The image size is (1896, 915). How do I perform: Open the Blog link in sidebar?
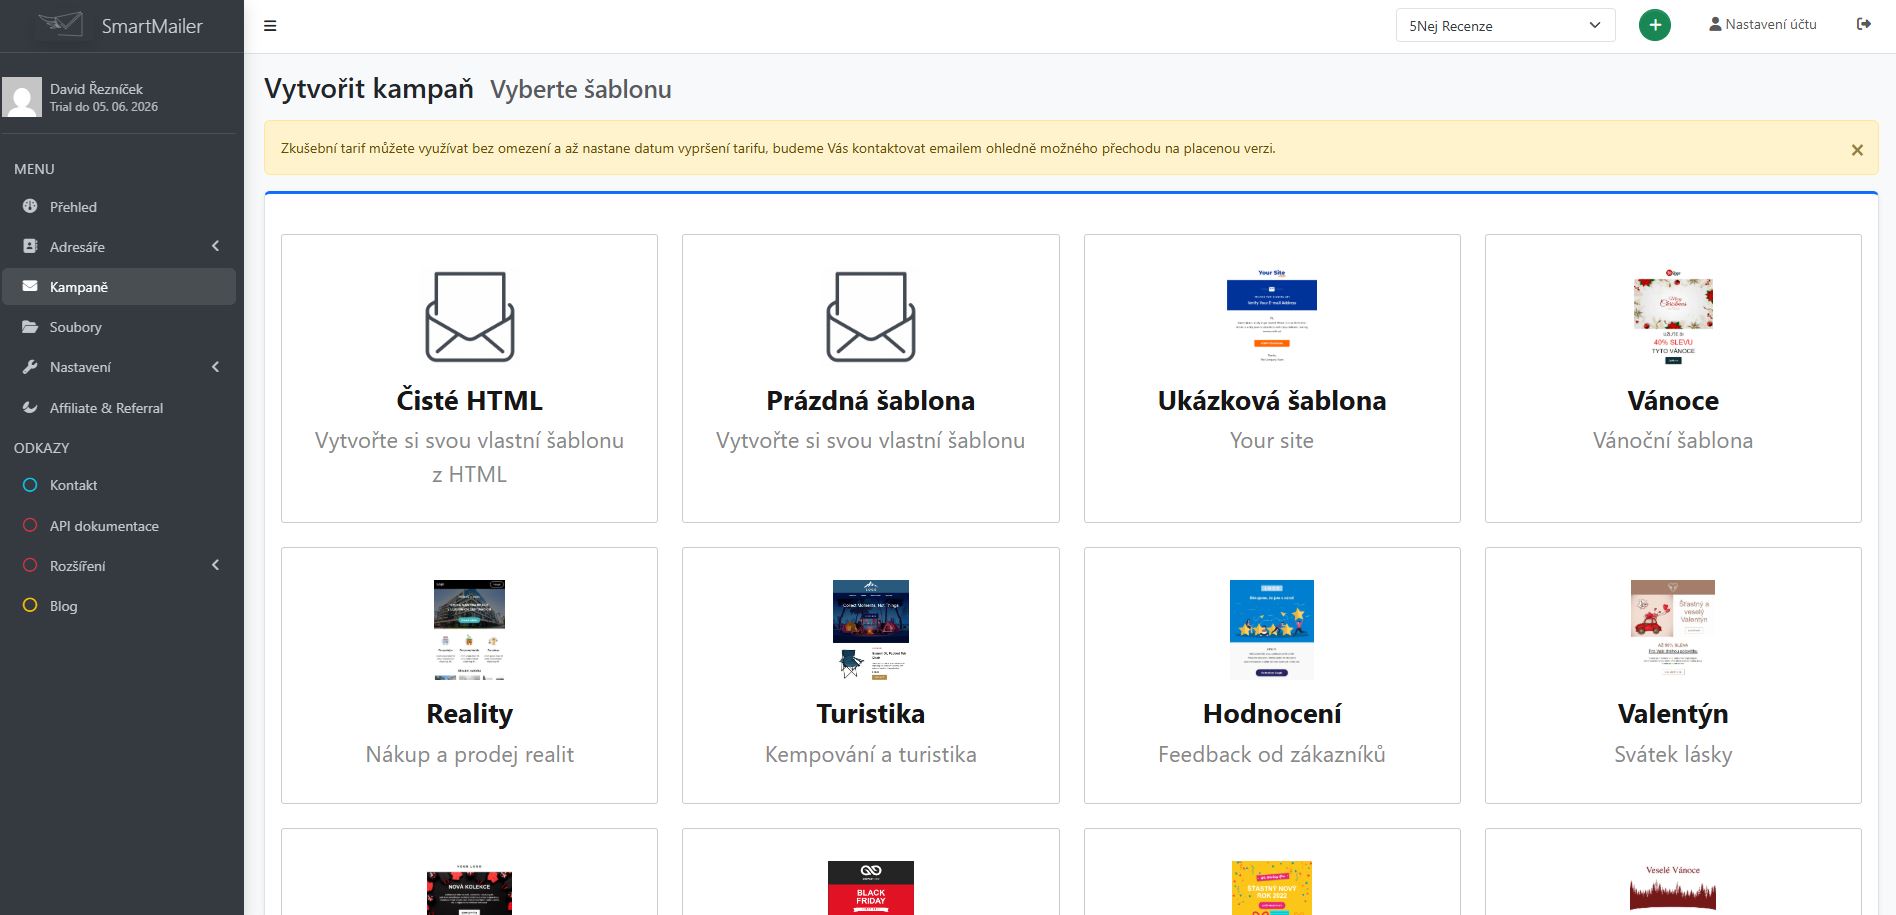point(119,606)
